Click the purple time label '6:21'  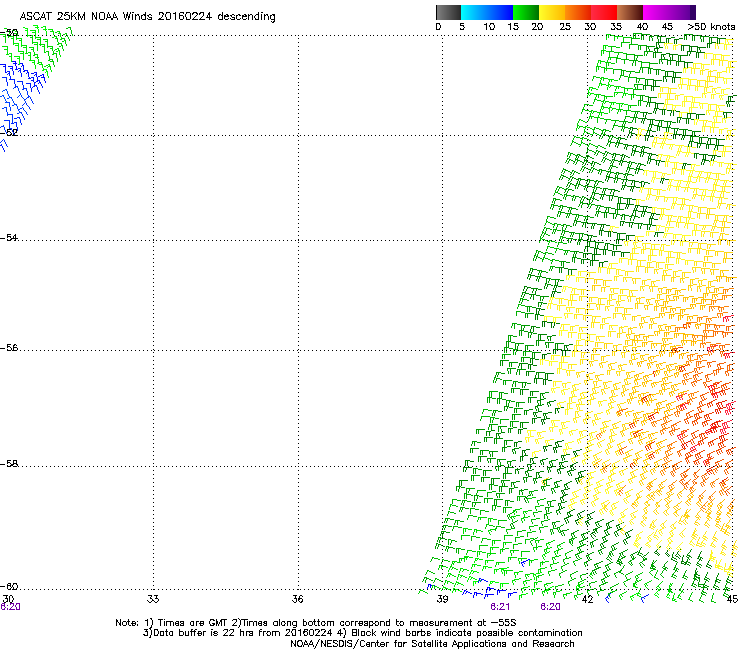pos(500,607)
